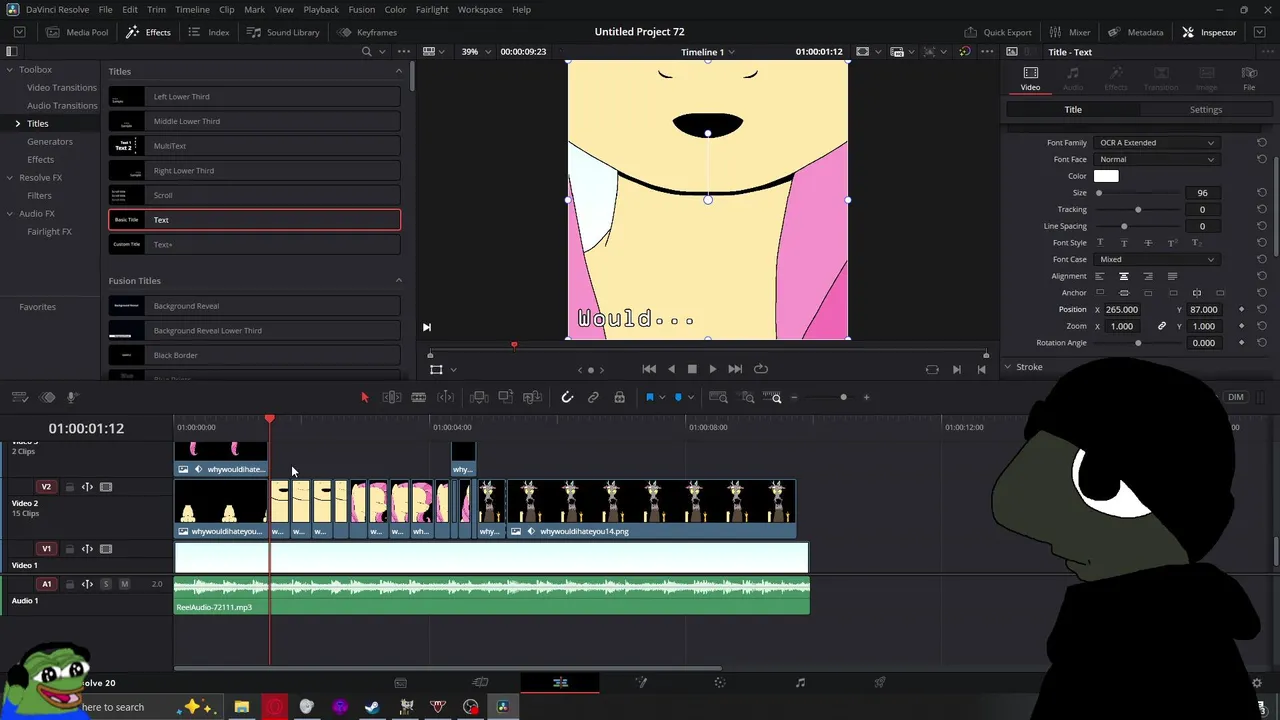Open the Fairlight menu
Screen dimensions: 1280x720
432,9
